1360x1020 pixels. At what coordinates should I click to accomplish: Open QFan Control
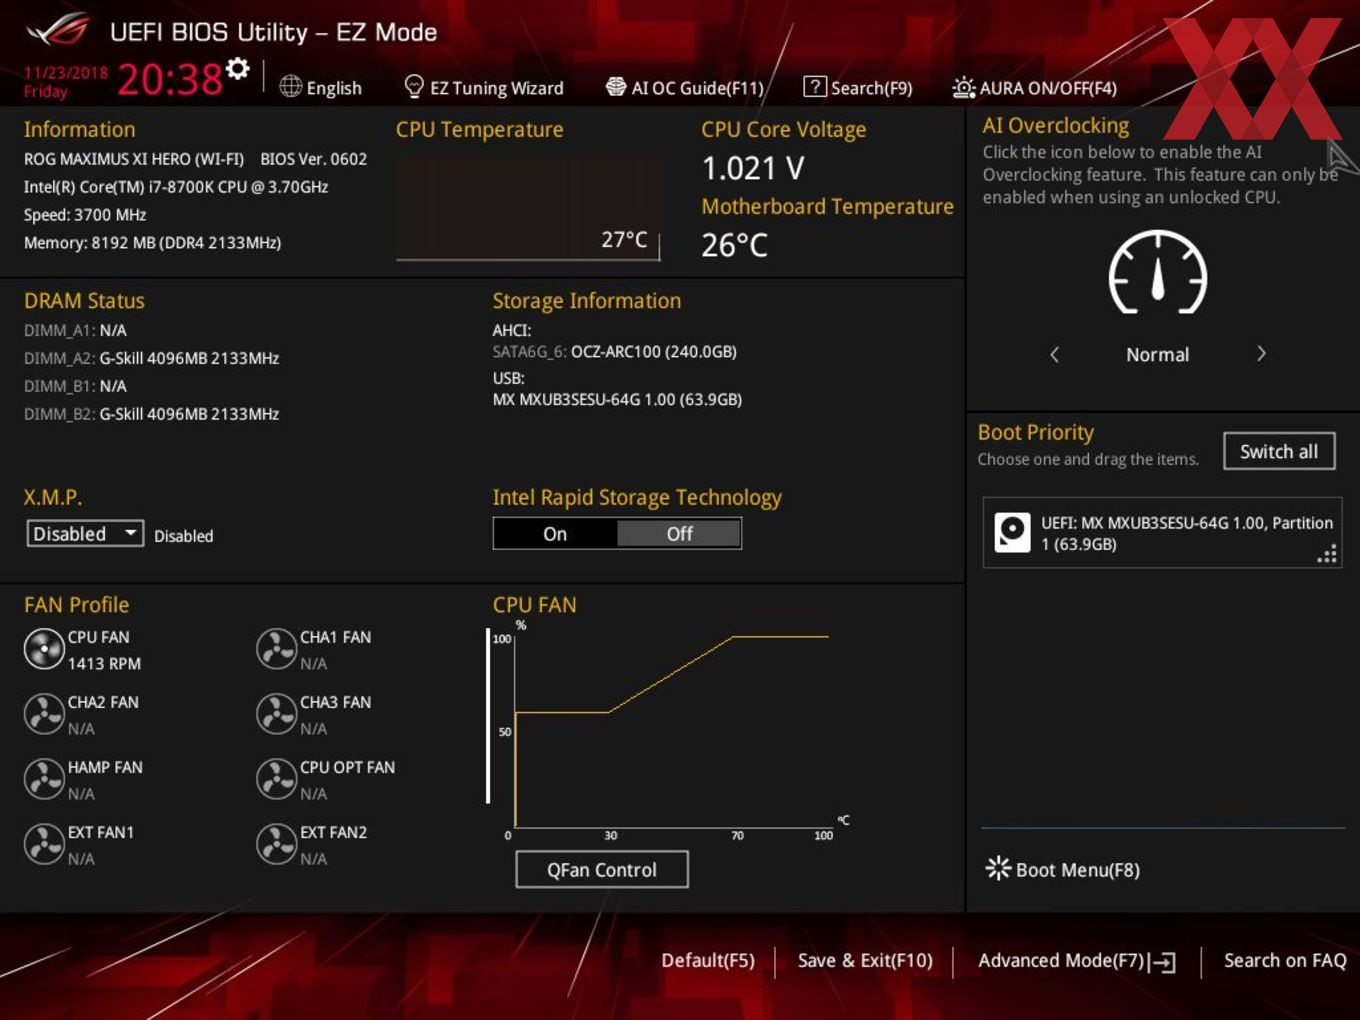point(602,869)
